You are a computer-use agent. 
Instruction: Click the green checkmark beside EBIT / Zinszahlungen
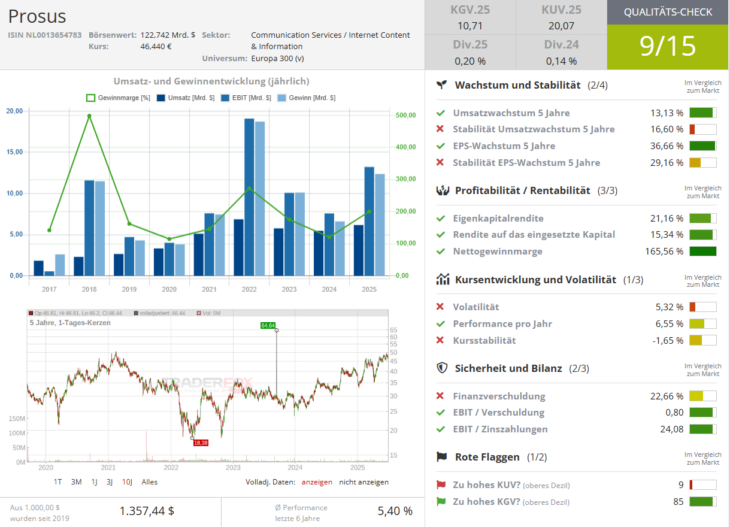pyautogui.click(x=440, y=429)
